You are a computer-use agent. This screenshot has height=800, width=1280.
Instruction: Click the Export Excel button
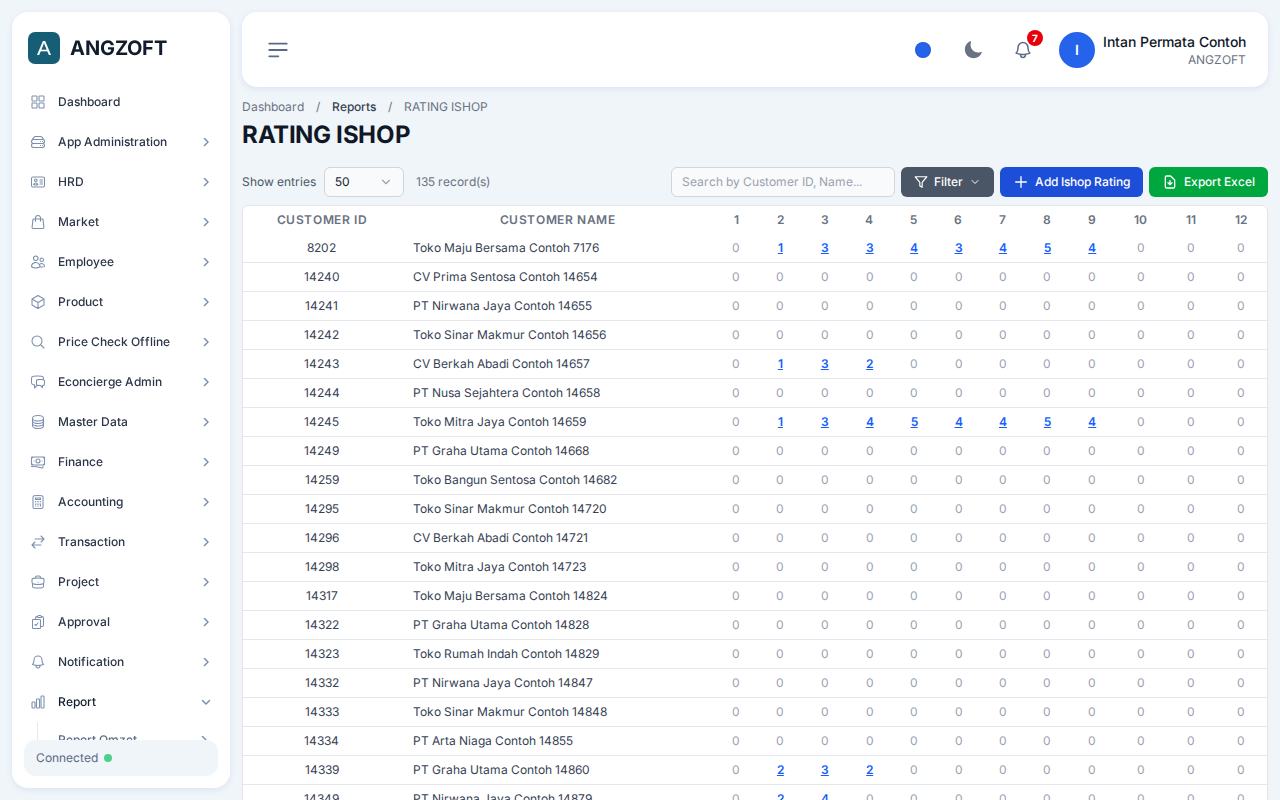(1208, 182)
